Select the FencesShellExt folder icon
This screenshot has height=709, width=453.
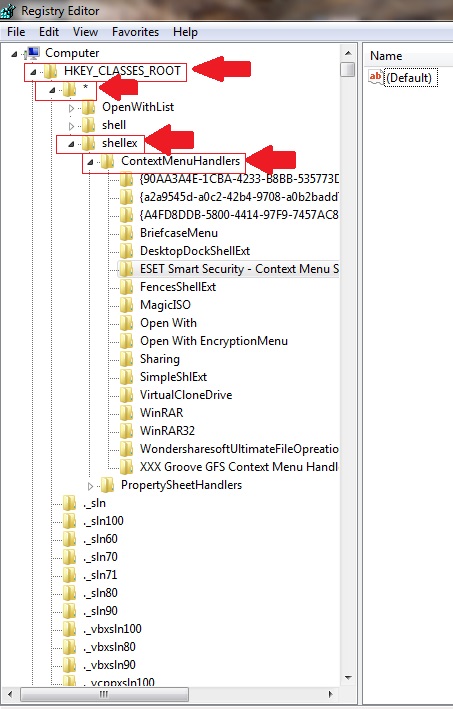pos(127,287)
